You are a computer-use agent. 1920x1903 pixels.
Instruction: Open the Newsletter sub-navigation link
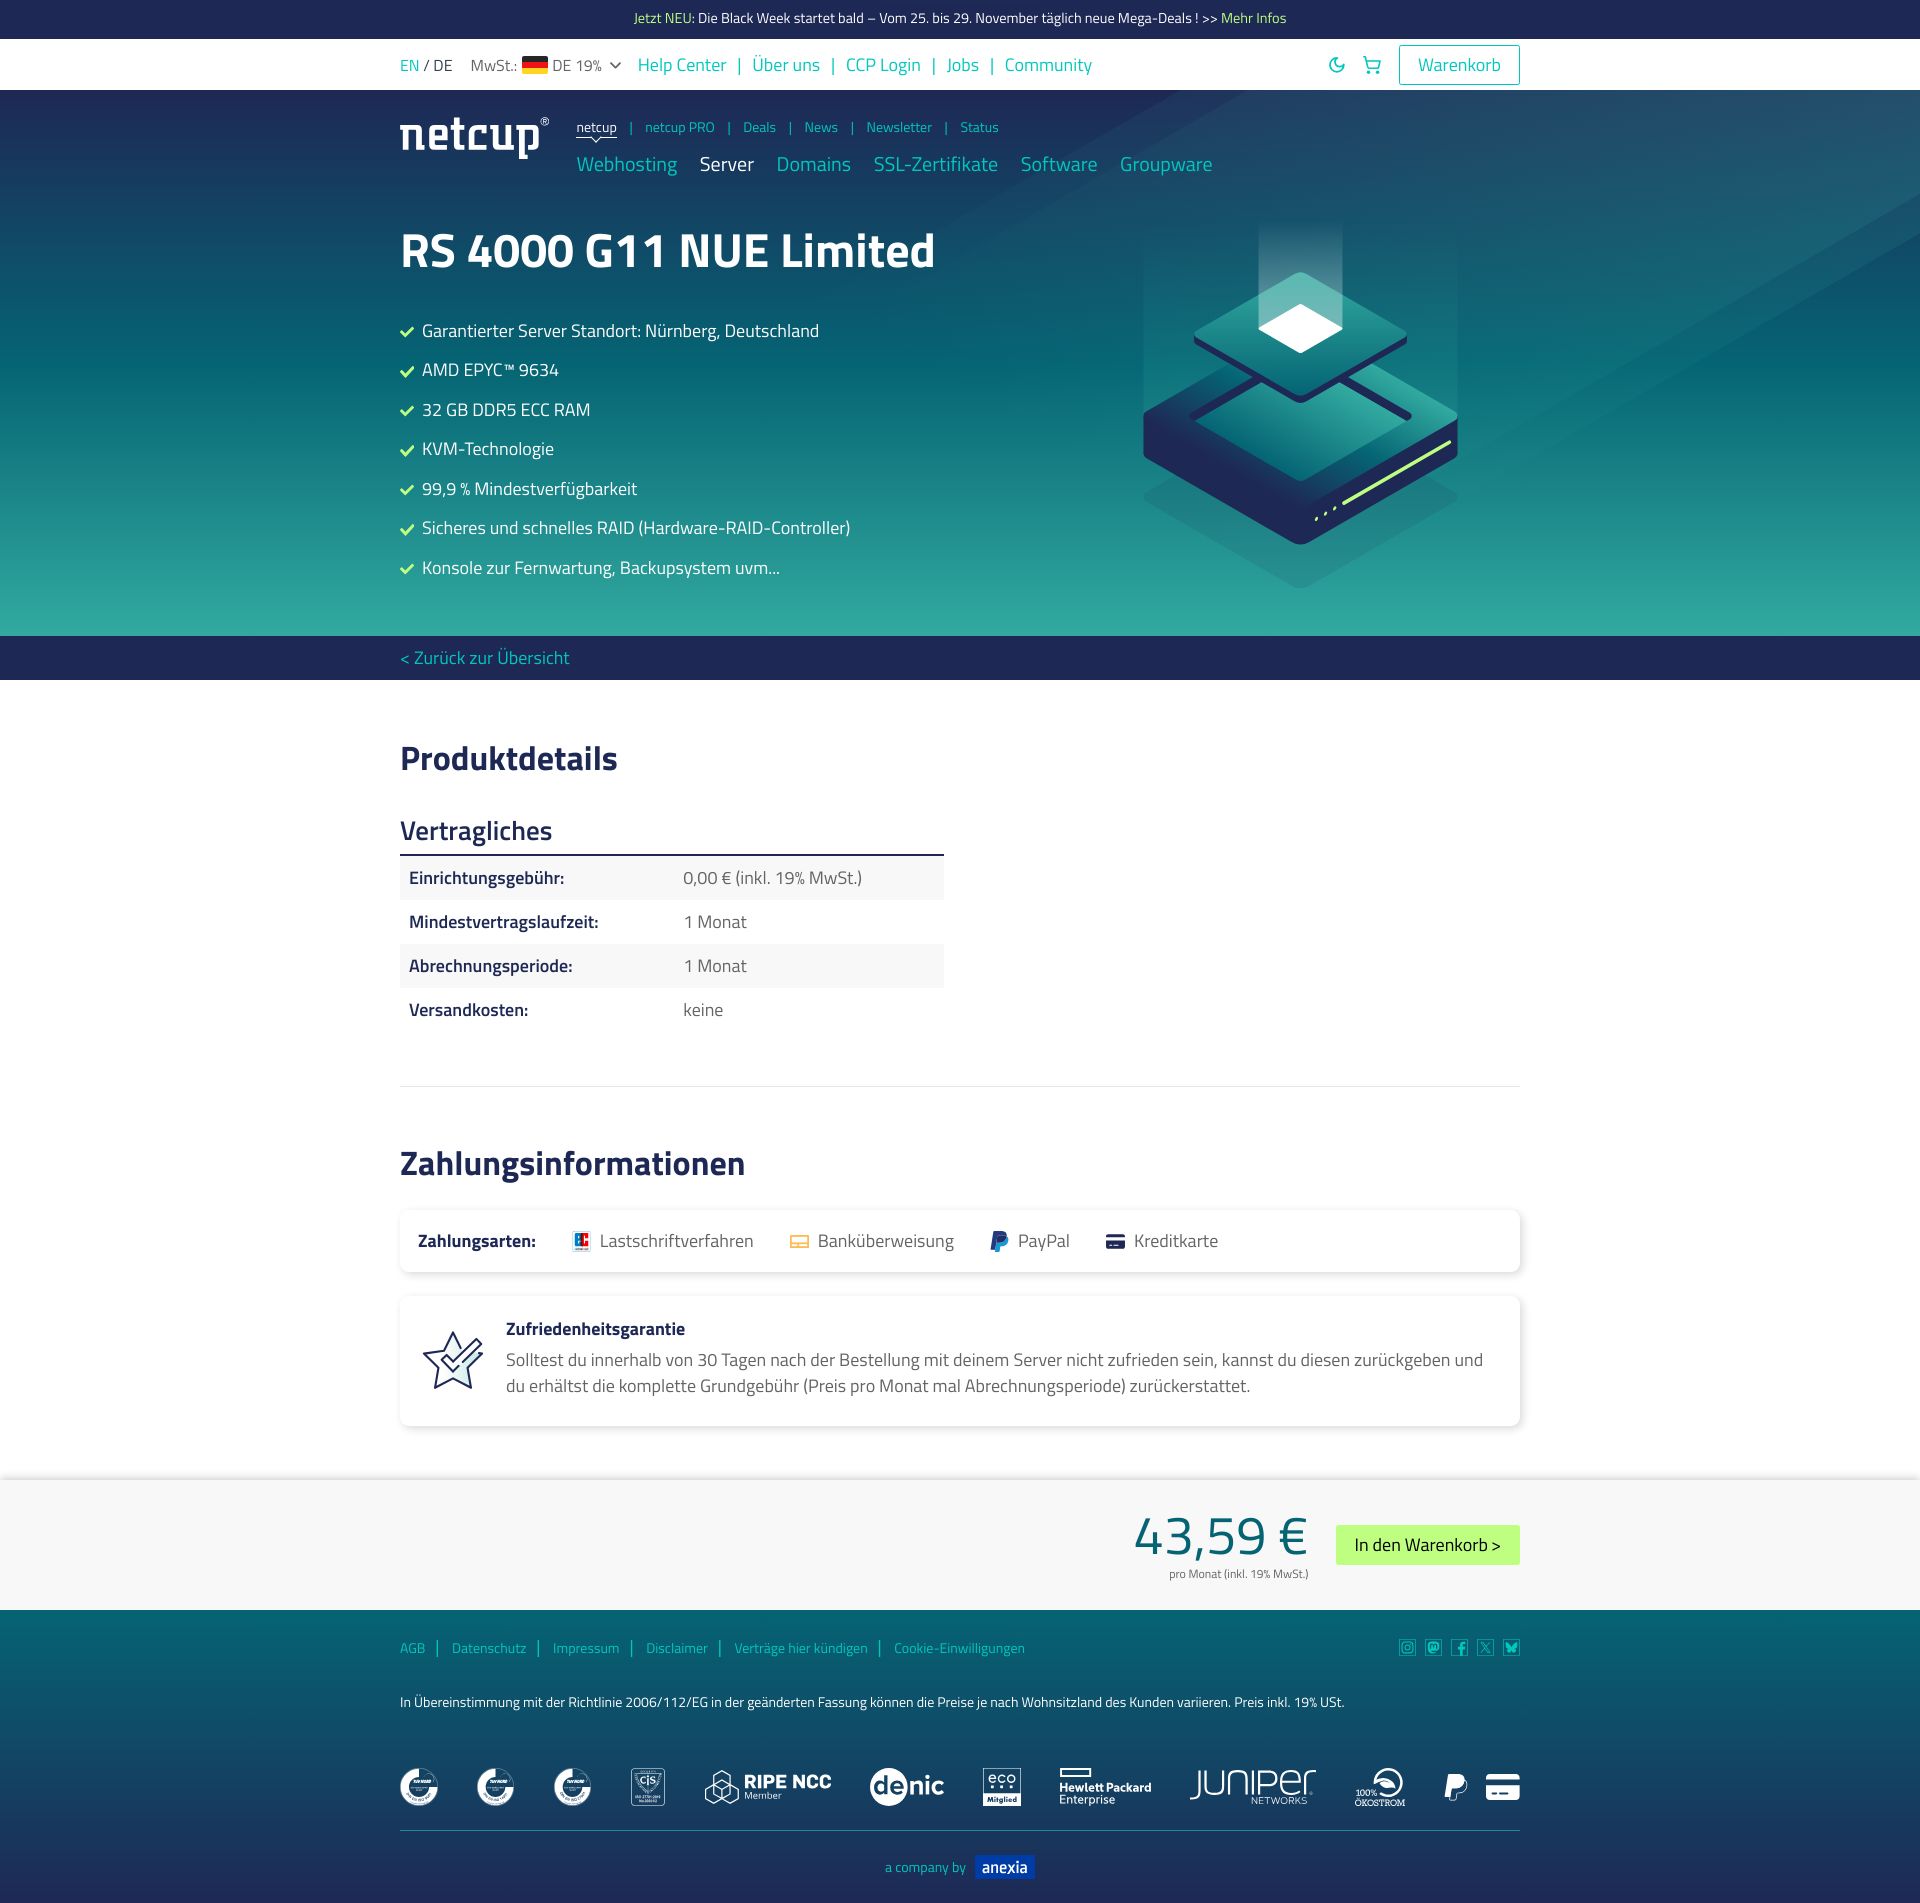899,128
